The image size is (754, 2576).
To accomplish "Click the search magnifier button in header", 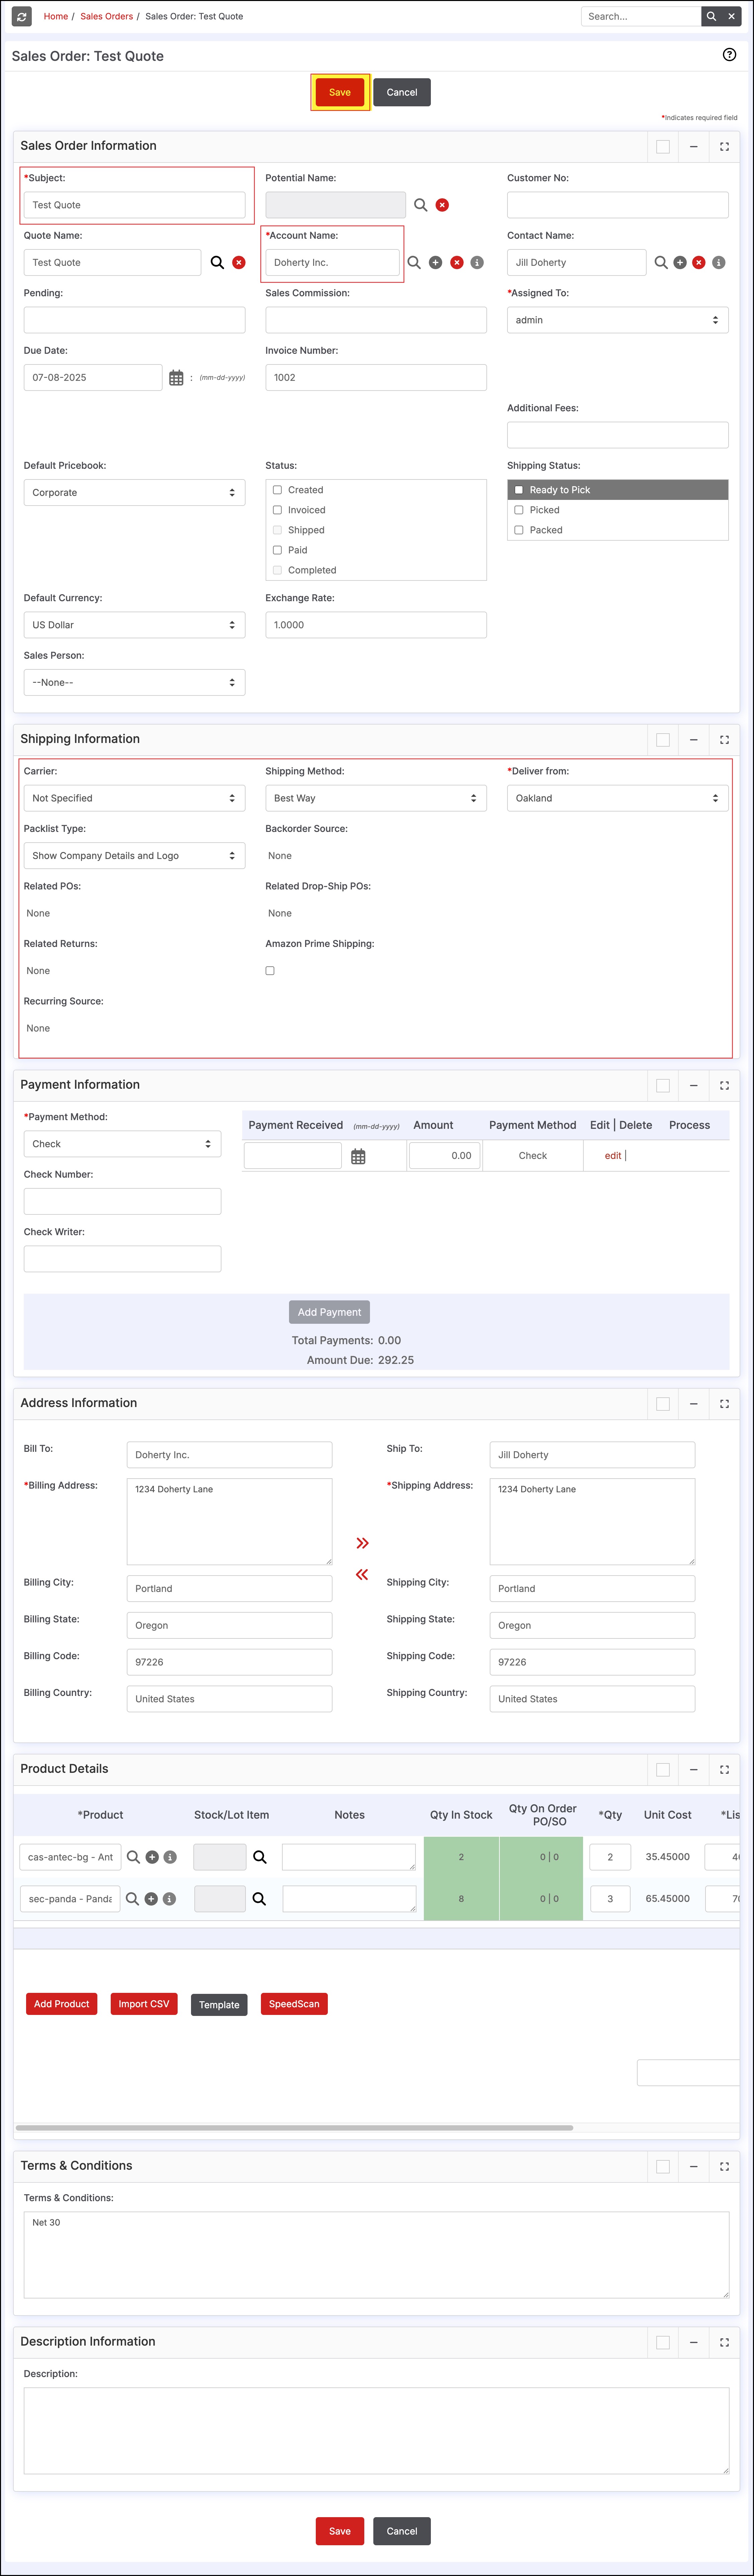I will (x=711, y=16).
